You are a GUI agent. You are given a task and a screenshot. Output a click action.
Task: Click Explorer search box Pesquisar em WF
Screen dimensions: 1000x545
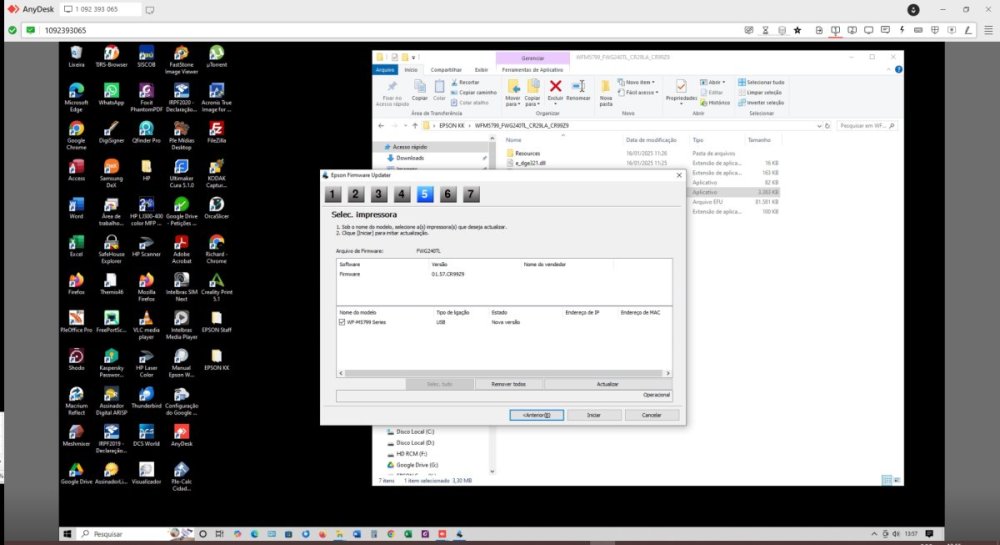867,126
